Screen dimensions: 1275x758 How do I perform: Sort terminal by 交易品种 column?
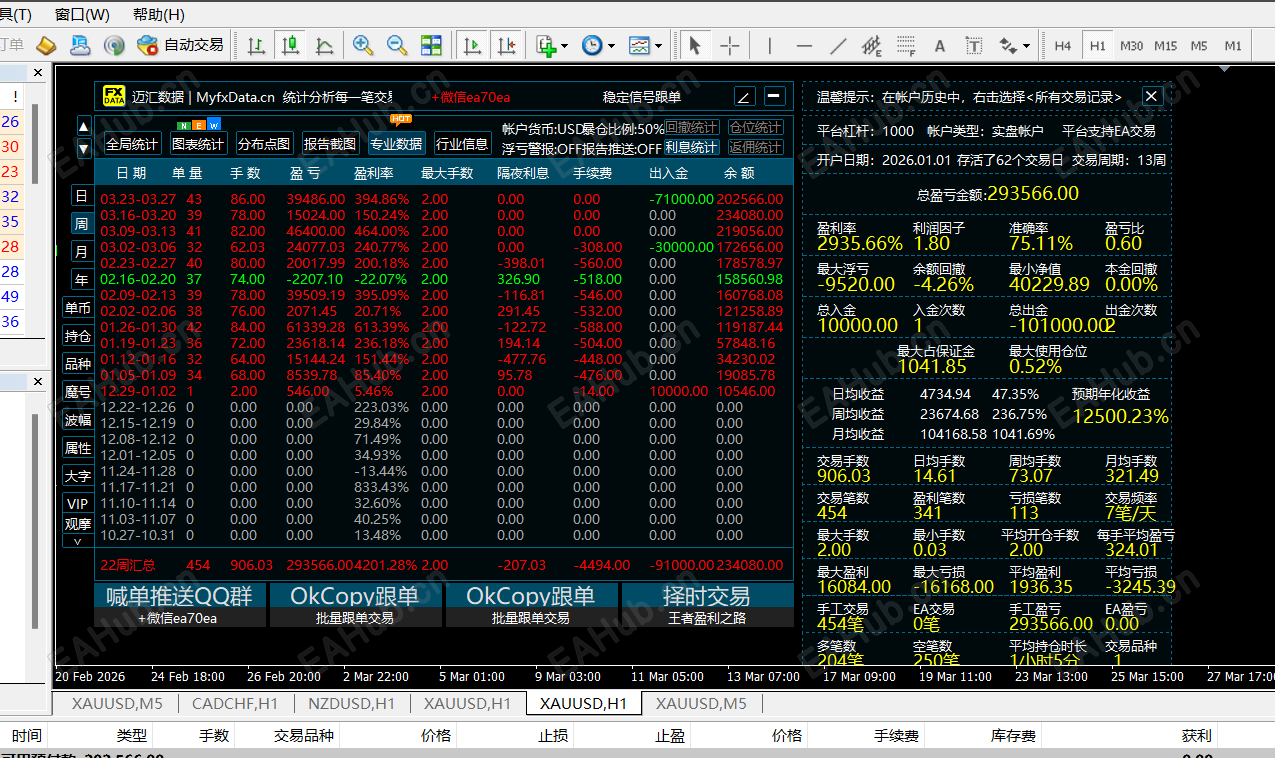[304, 735]
